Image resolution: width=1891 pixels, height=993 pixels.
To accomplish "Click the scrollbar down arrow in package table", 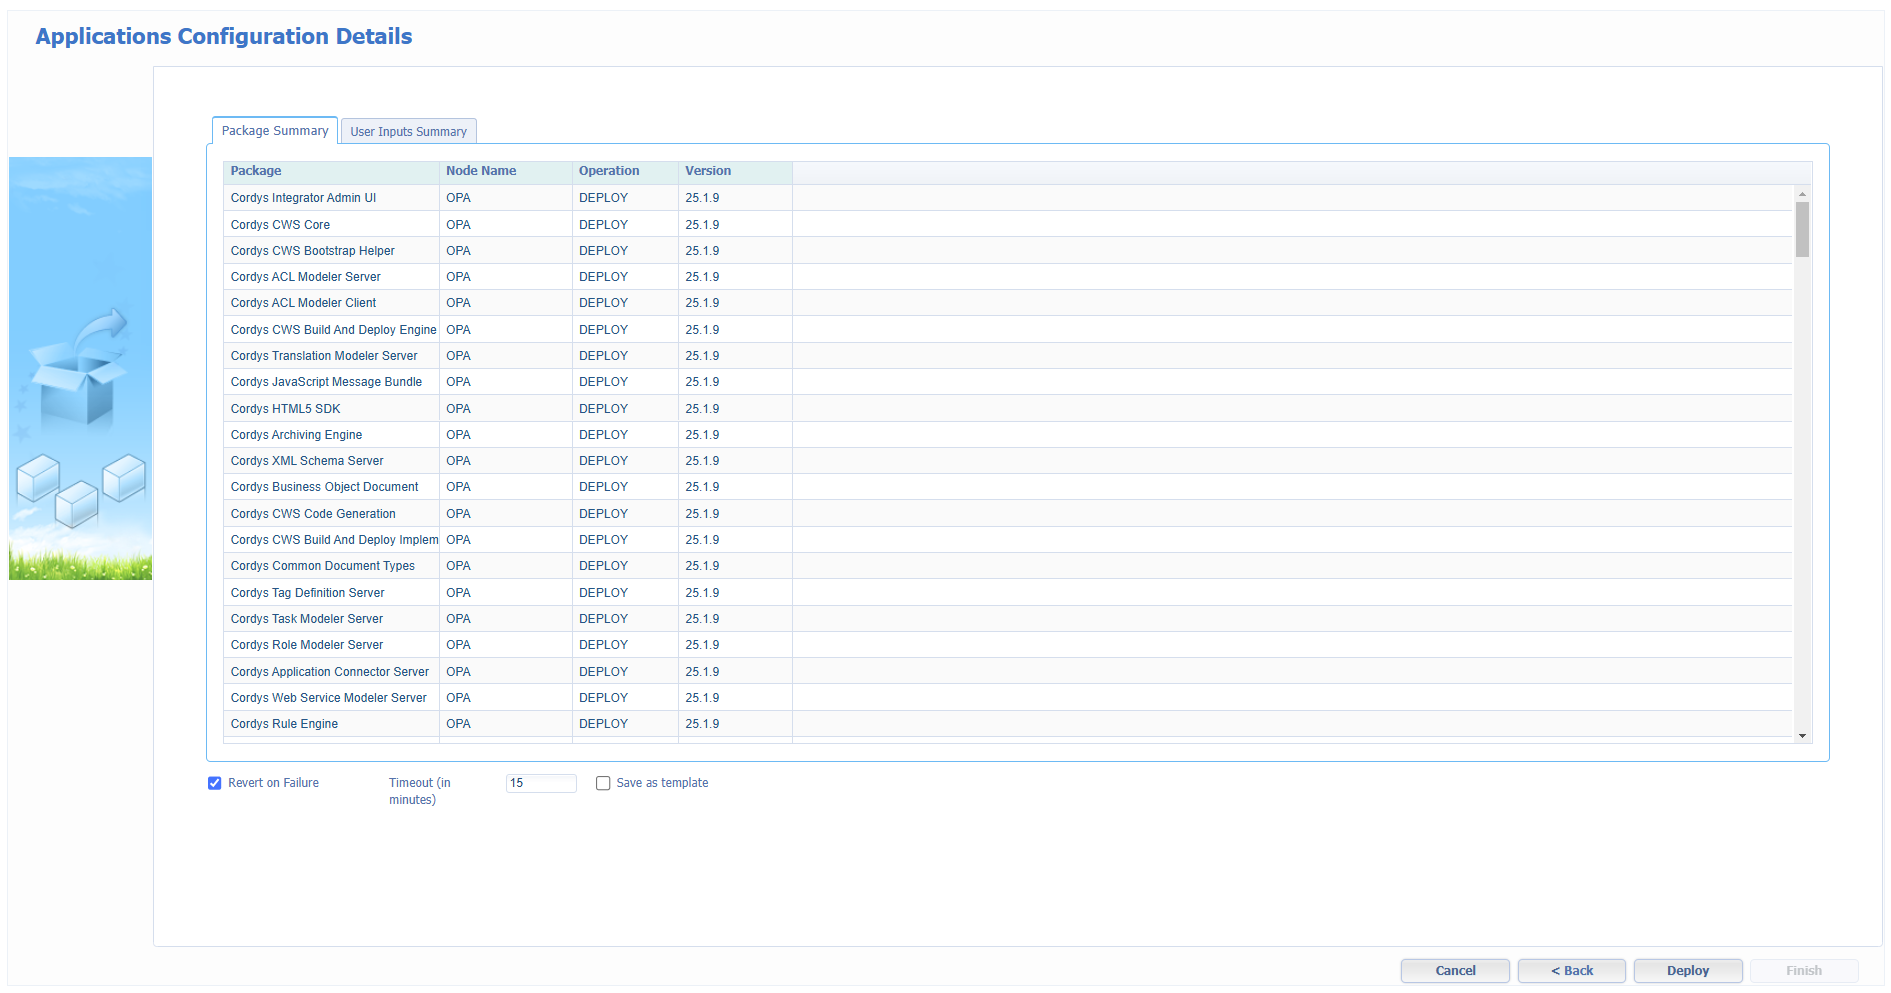I will click(1802, 736).
